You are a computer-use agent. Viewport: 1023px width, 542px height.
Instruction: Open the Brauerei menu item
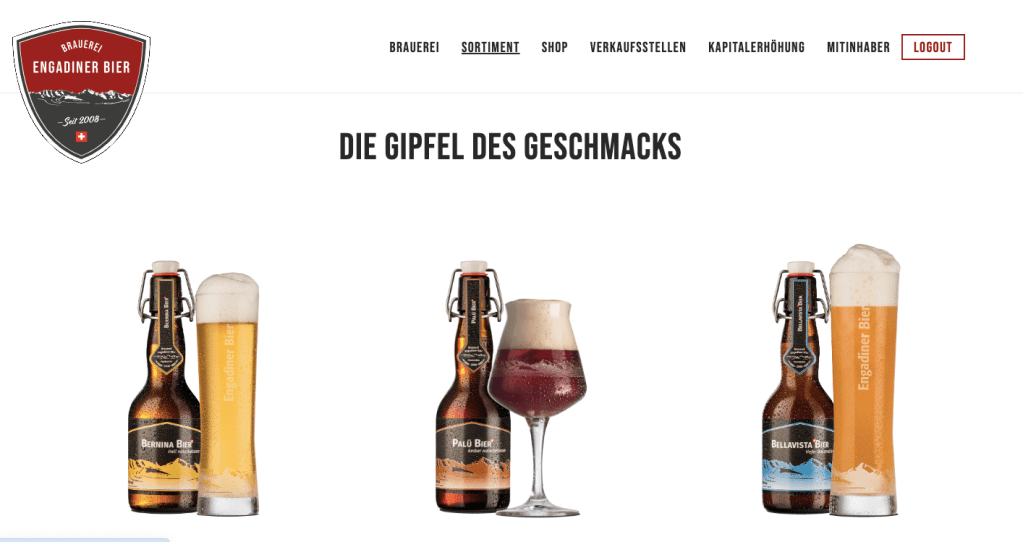click(x=414, y=48)
